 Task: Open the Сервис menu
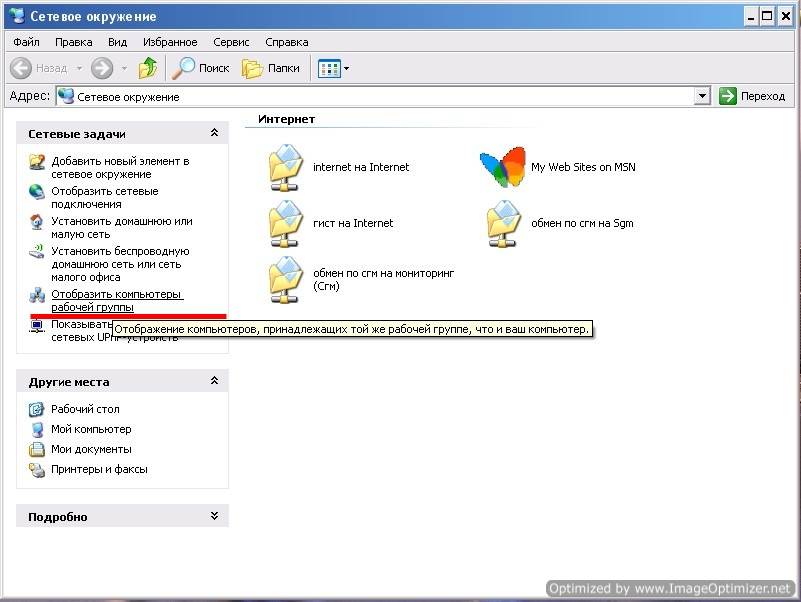(x=232, y=42)
